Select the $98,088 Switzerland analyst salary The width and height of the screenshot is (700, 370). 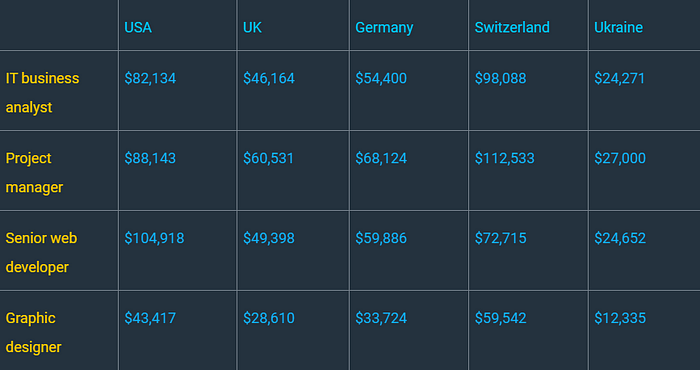pos(500,79)
